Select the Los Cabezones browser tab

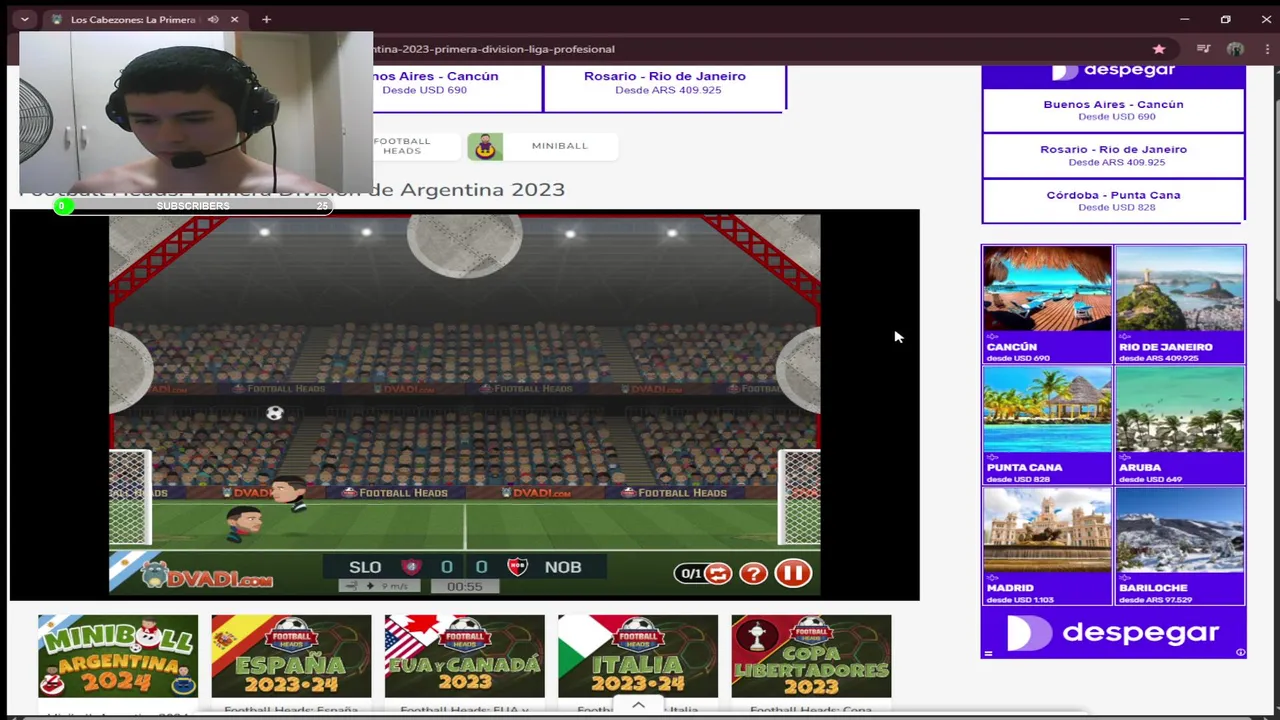145,19
